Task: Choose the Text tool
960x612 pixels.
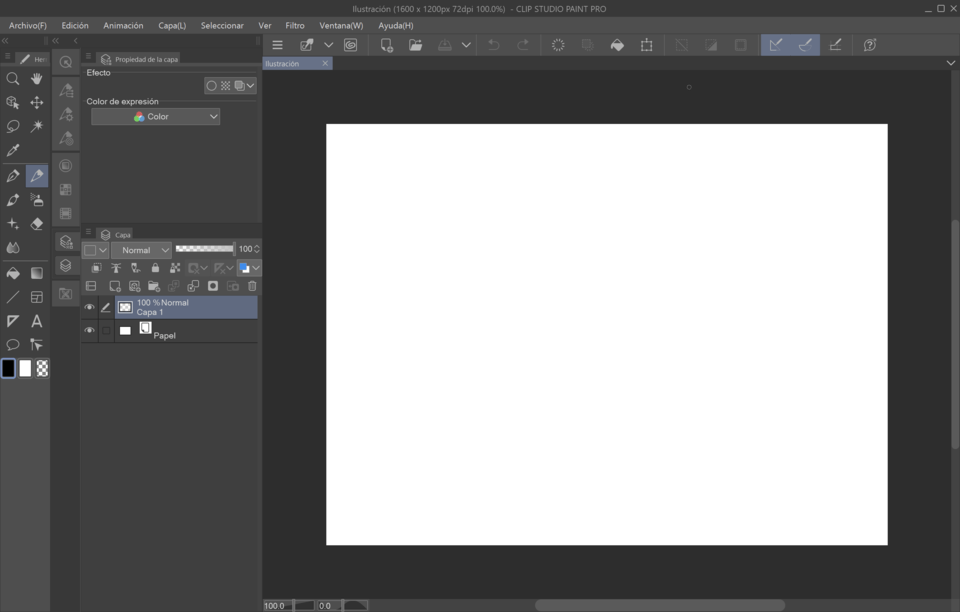Action: pos(36,321)
